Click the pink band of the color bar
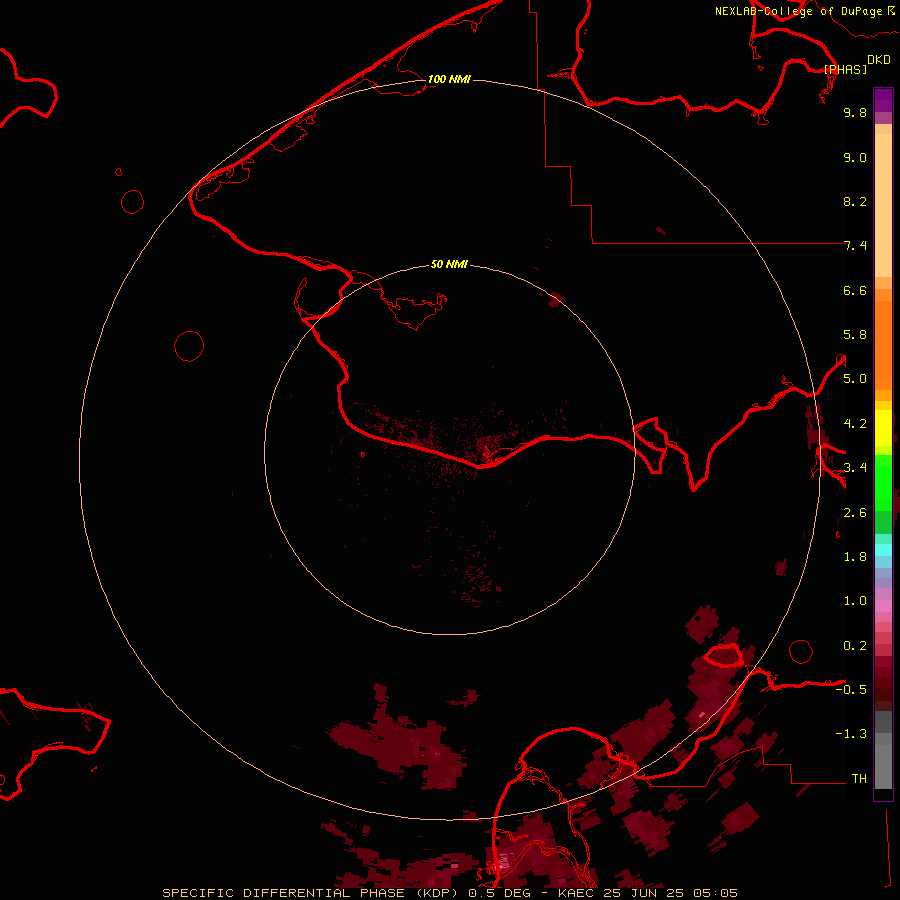This screenshot has width=900, height=900. pyautogui.click(x=883, y=607)
